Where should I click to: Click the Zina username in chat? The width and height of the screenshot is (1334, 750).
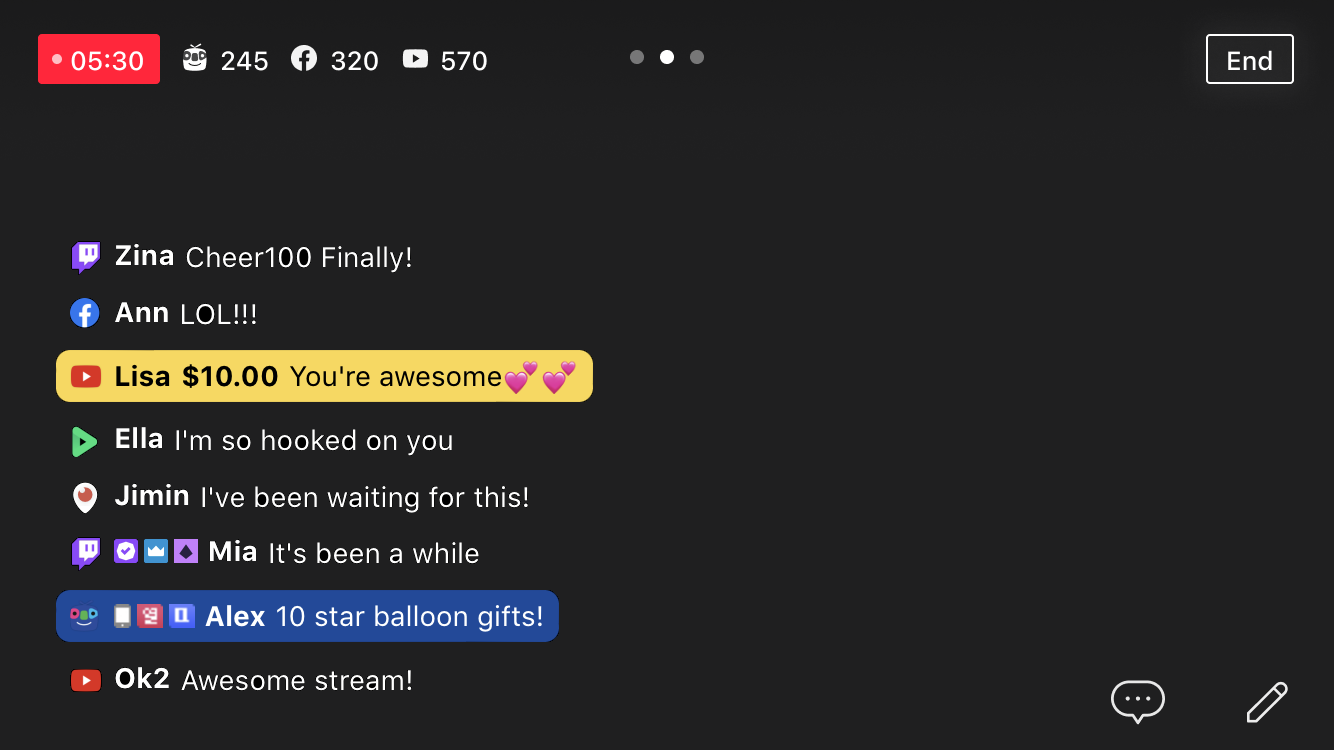(x=144, y=256)
